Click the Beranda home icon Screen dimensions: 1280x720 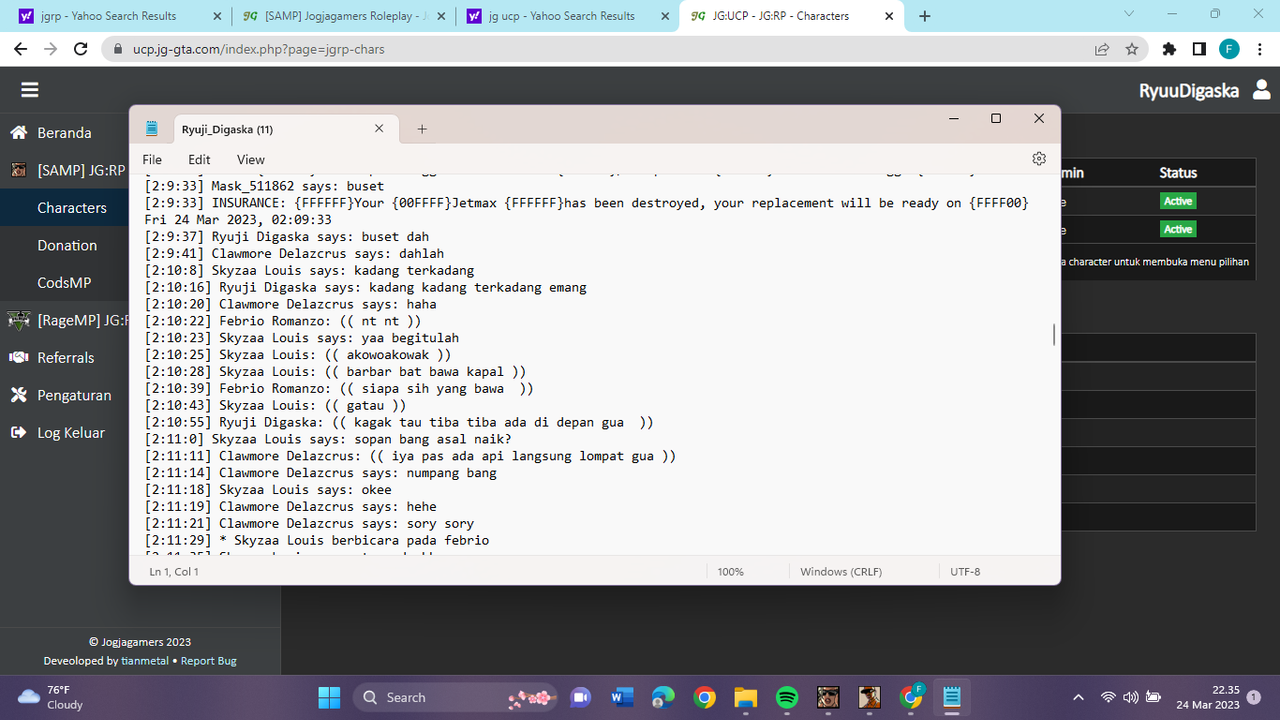[18, 133]
